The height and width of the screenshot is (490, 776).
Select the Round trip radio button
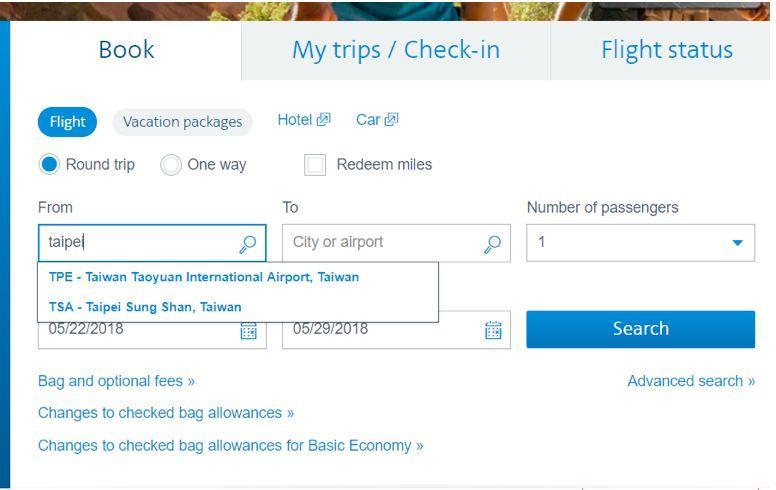click(x=49, y=164)
